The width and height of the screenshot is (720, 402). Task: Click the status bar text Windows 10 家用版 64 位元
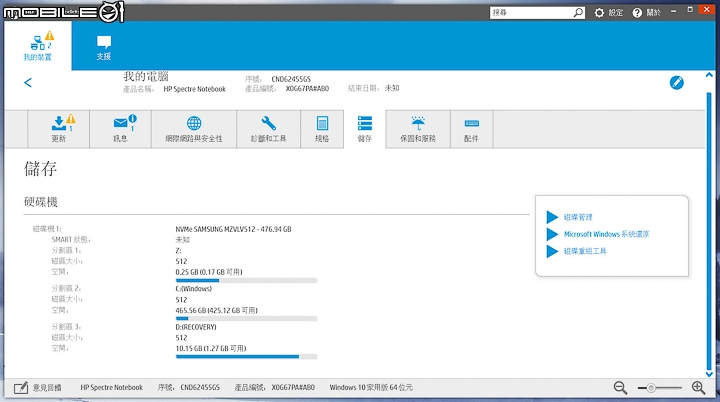371,388
